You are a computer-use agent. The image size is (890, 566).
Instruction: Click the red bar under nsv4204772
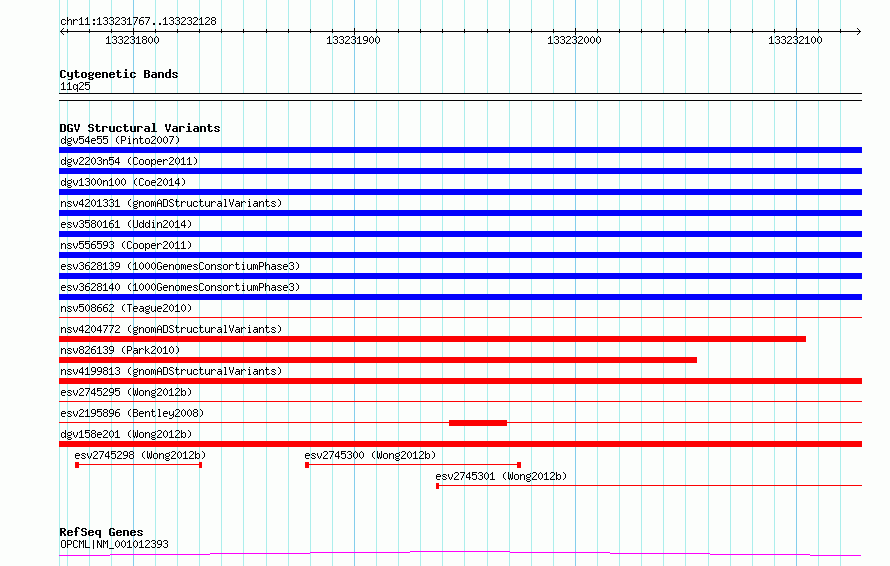click(x=433, y=339)
